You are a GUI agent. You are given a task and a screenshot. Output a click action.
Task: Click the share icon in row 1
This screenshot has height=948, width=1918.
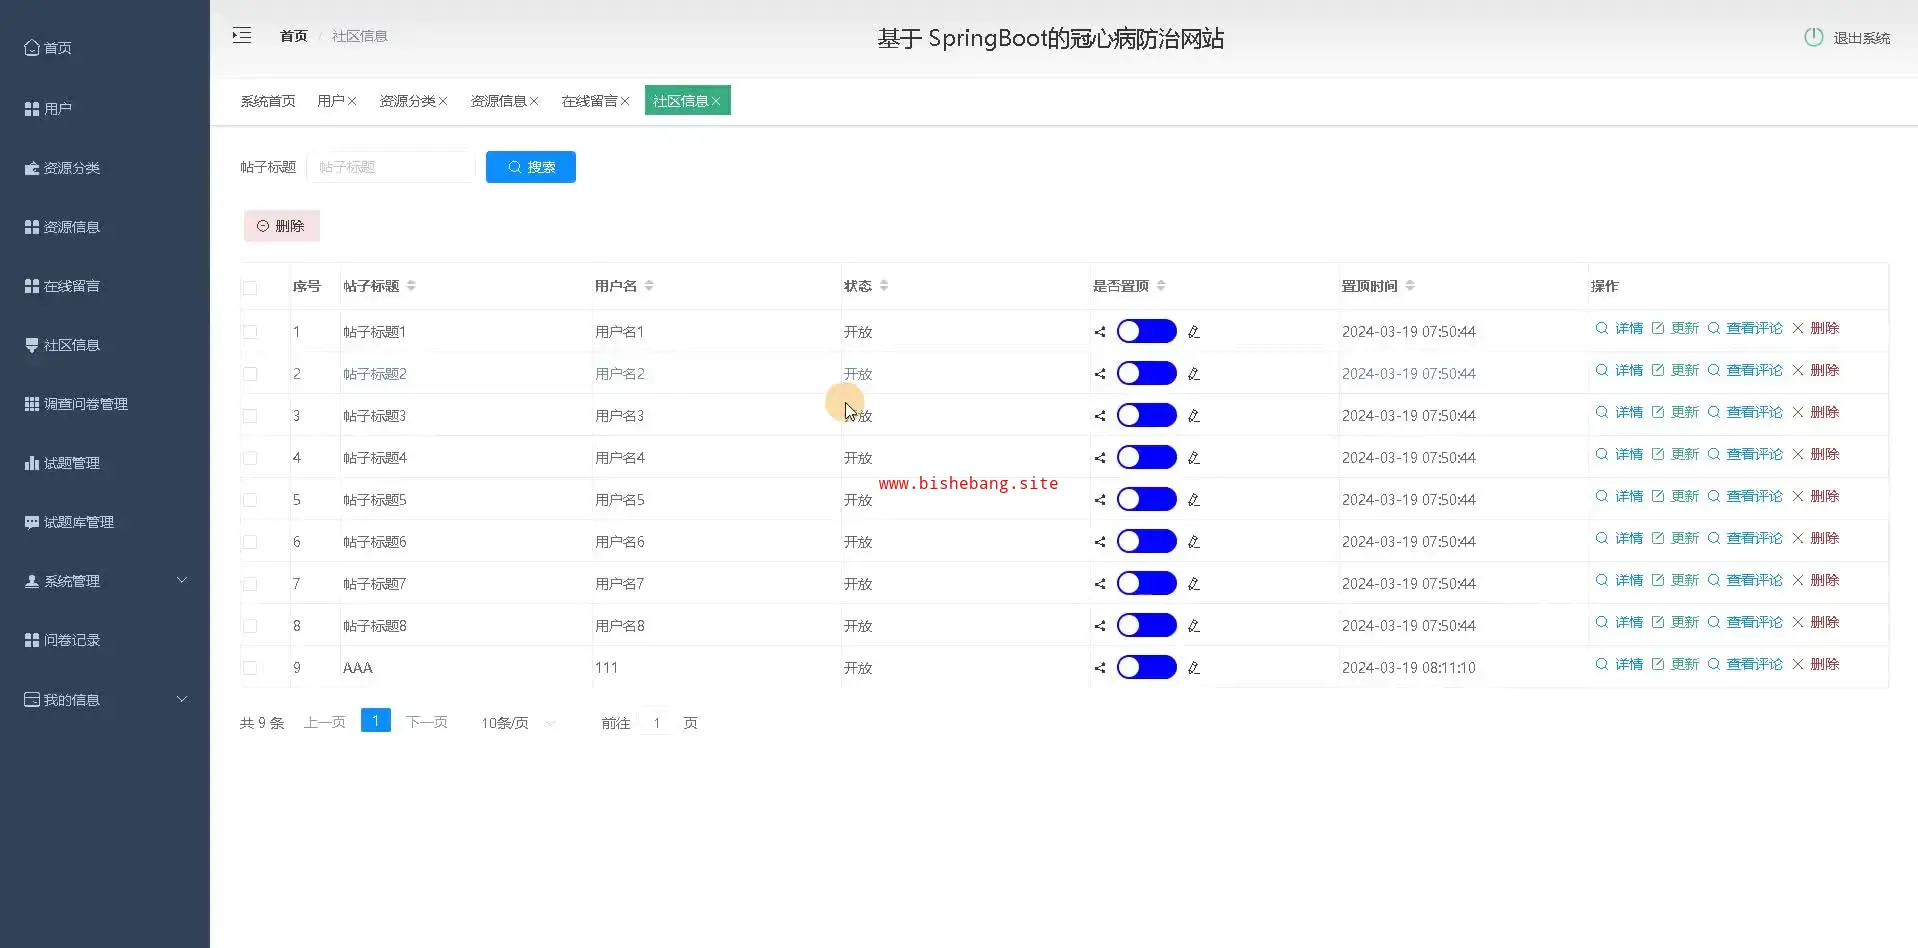pyautogui.click(x=1099, y=332)
